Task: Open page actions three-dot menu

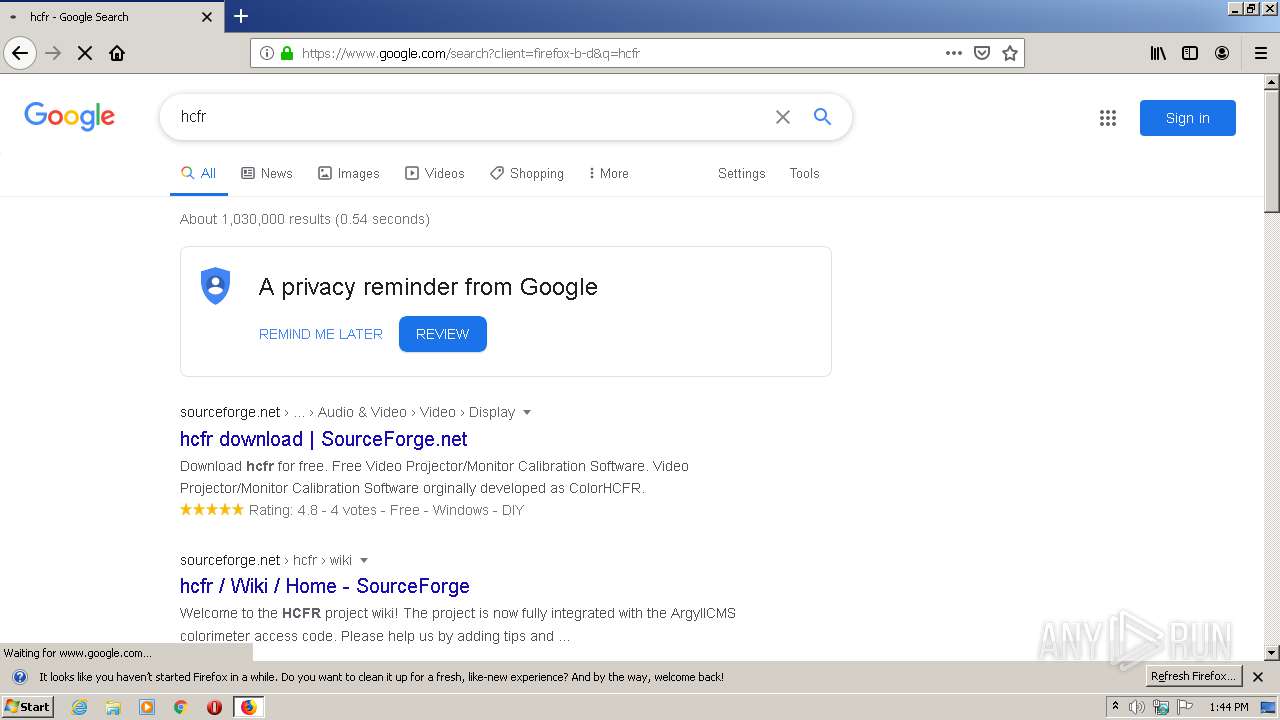Action: coord(954,53)
